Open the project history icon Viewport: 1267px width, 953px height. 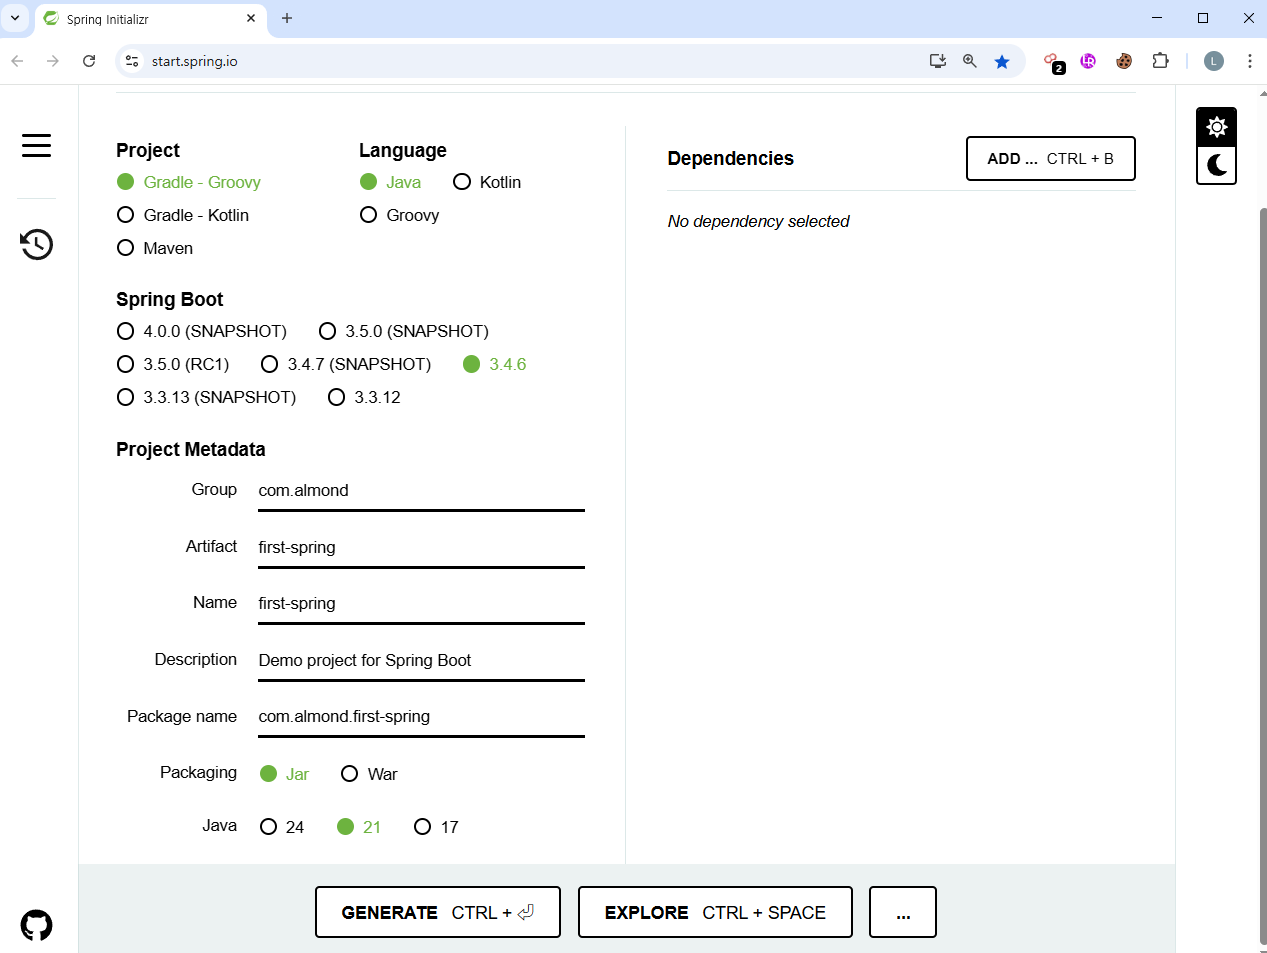(36, 244)
